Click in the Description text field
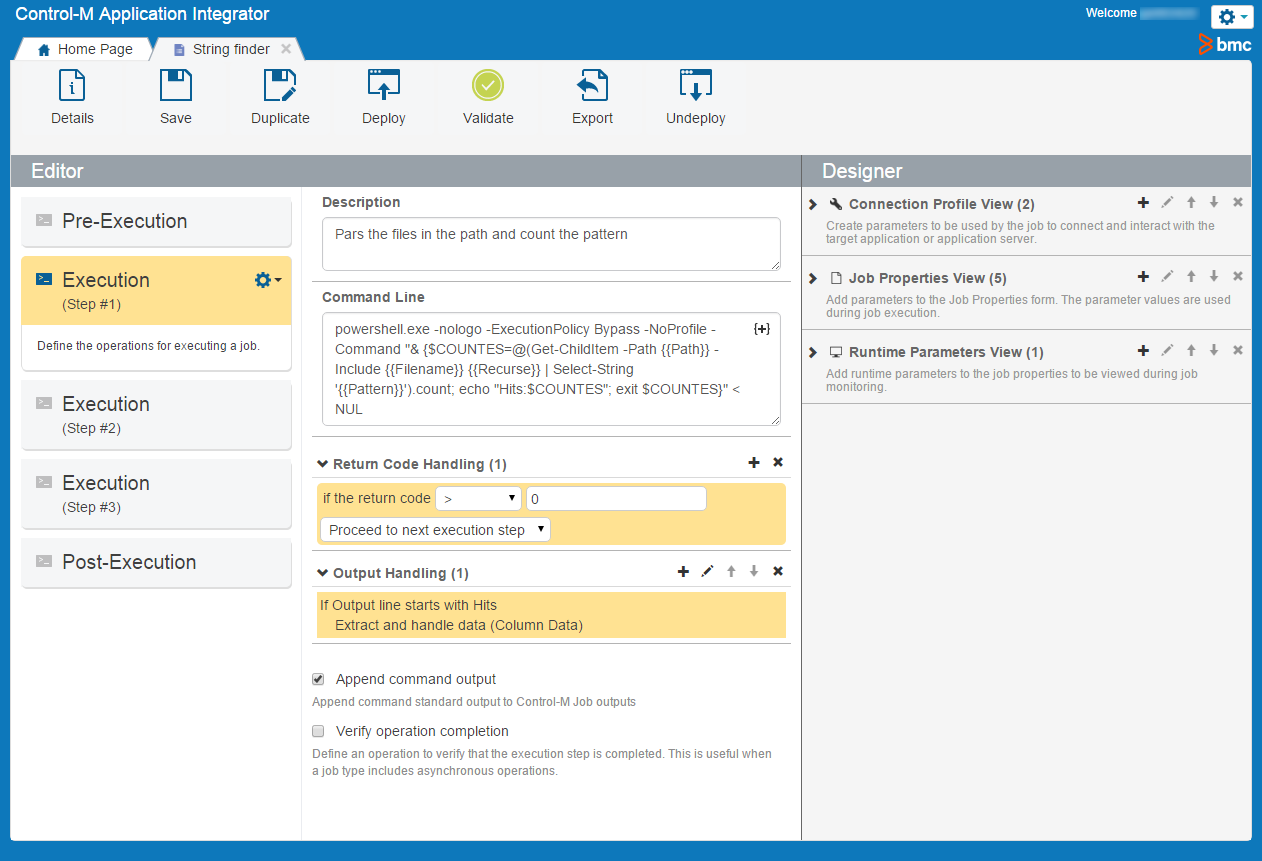Image resolution: width=1262 pixels, height=861 pixels. coord(551,244)
